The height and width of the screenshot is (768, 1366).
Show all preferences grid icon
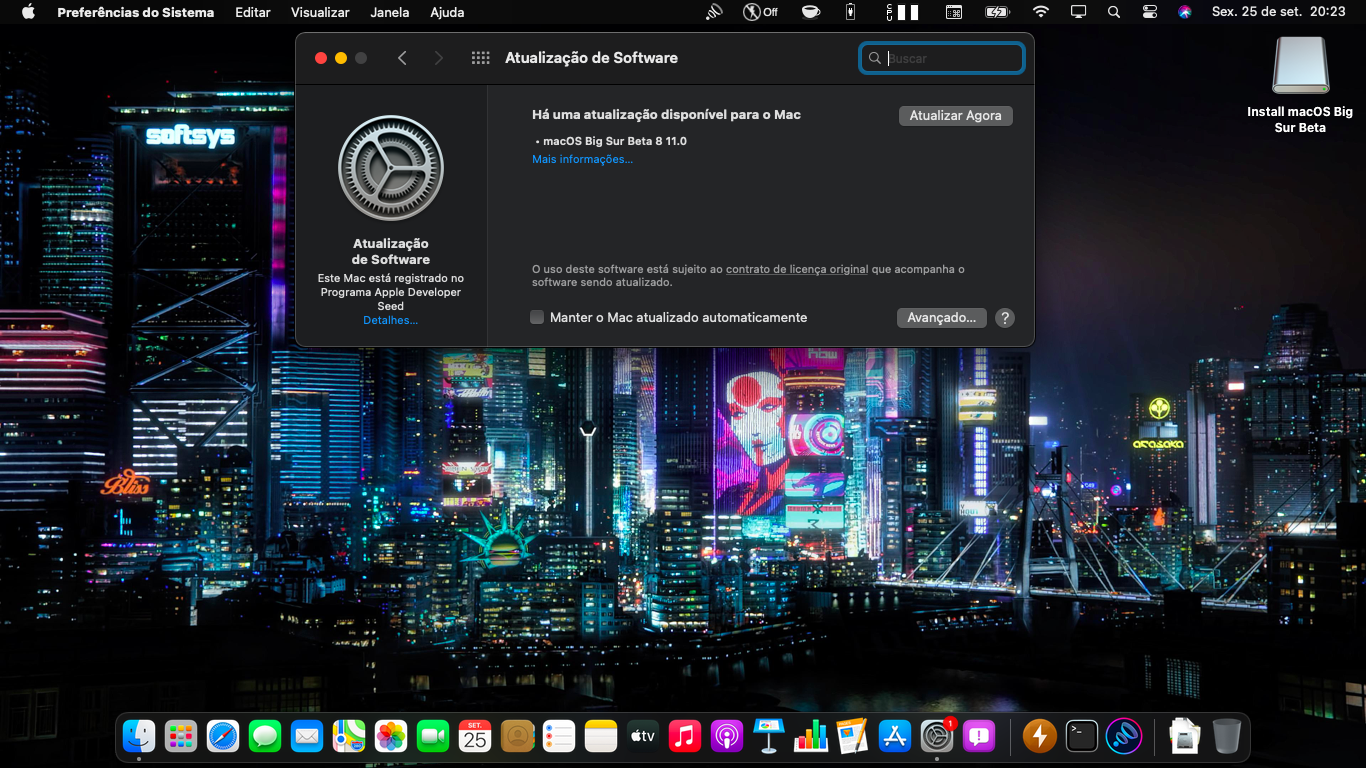coord(480,58)
